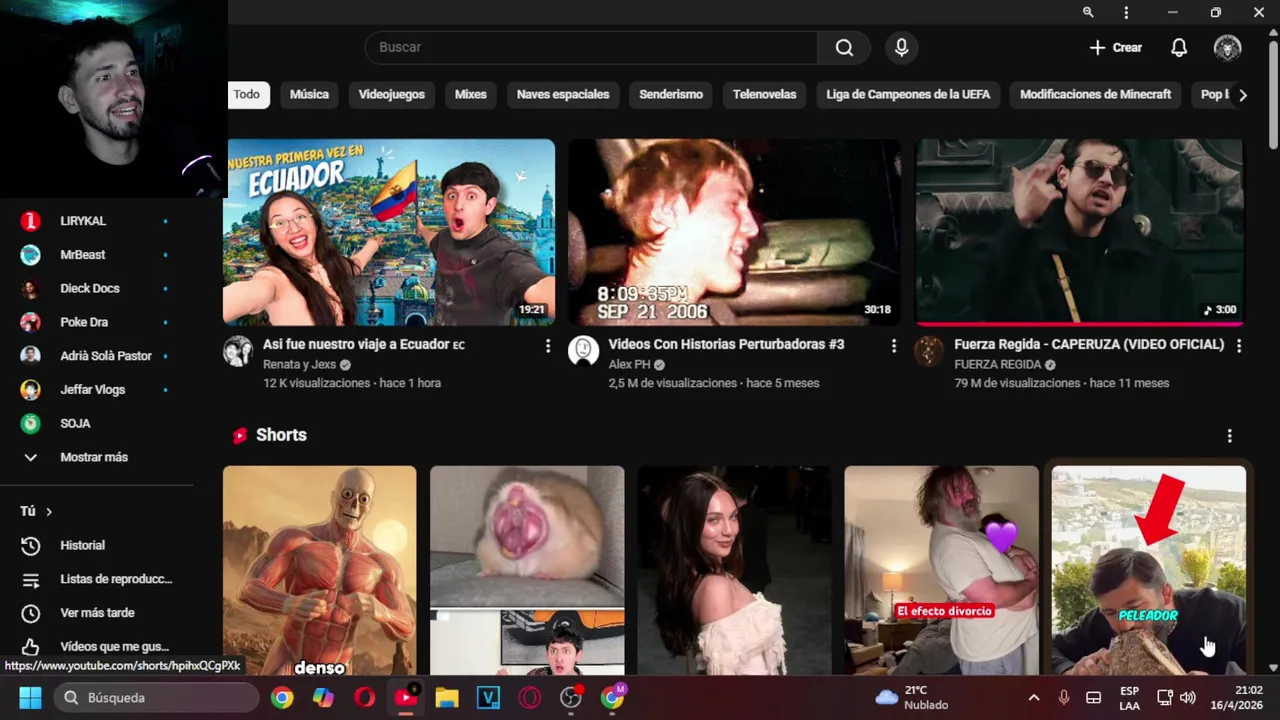Open the yawning hamster Short
The height and width of the screenshot is (720, 1280).
click(x=527, y=570)
